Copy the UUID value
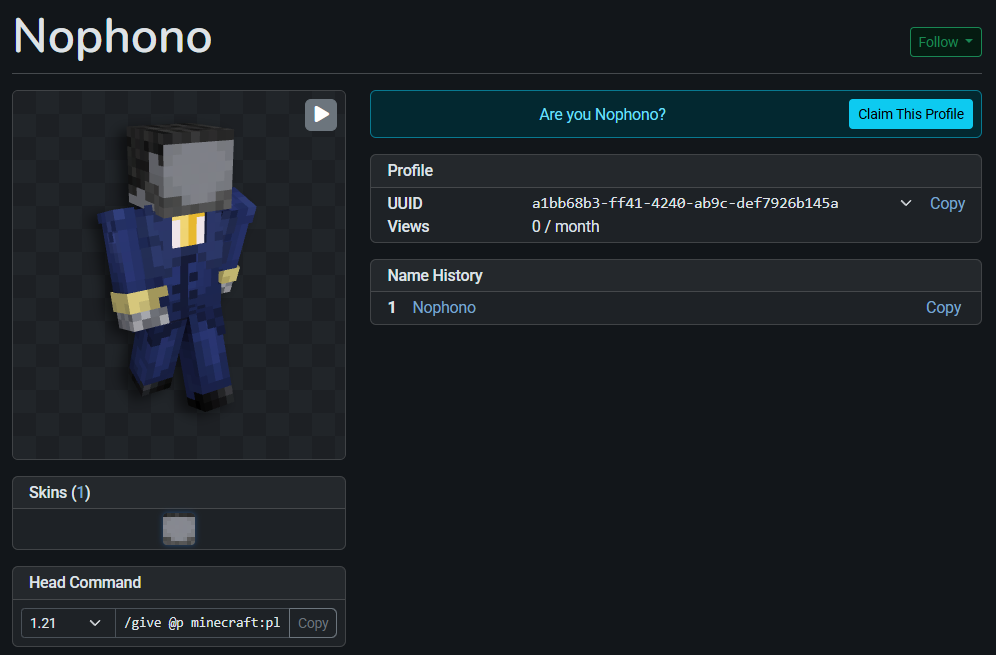Screen dimensions: 996x655 [946, 203]
